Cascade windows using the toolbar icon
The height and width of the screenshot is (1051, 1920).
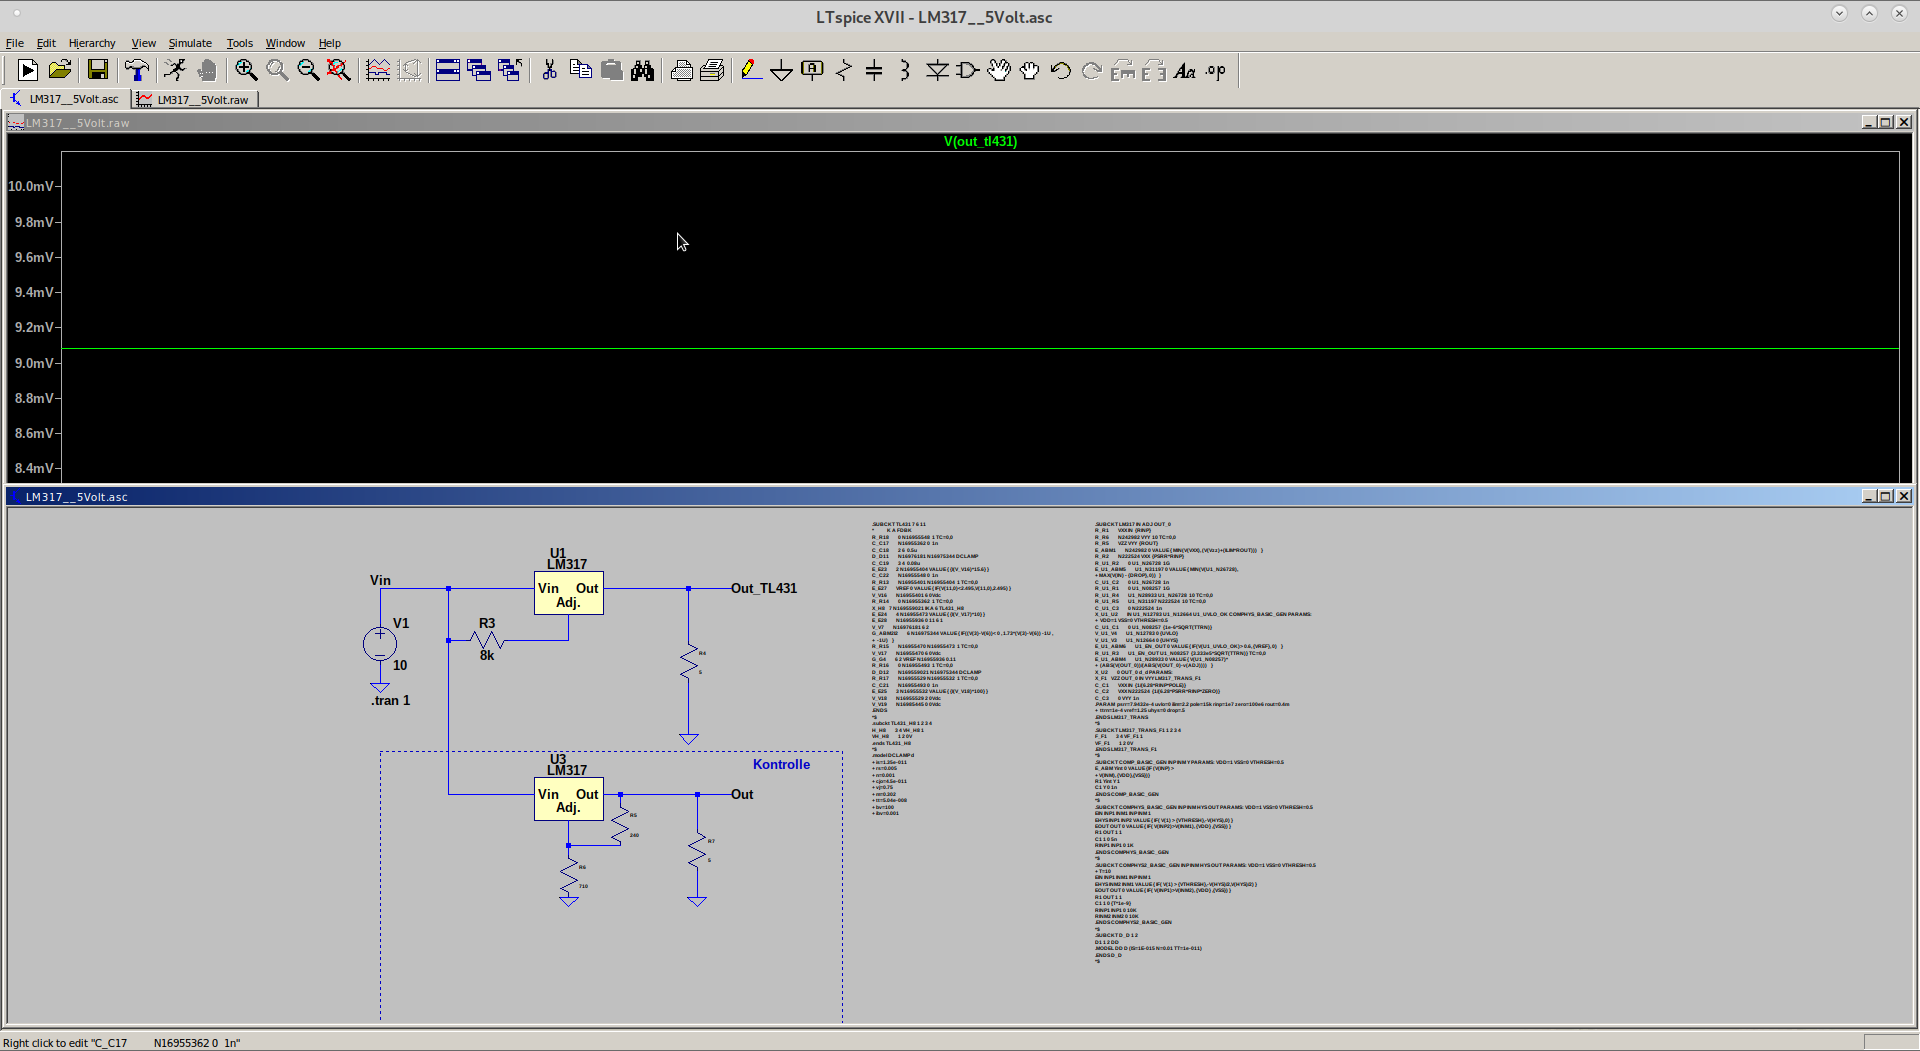click(479, 70)
